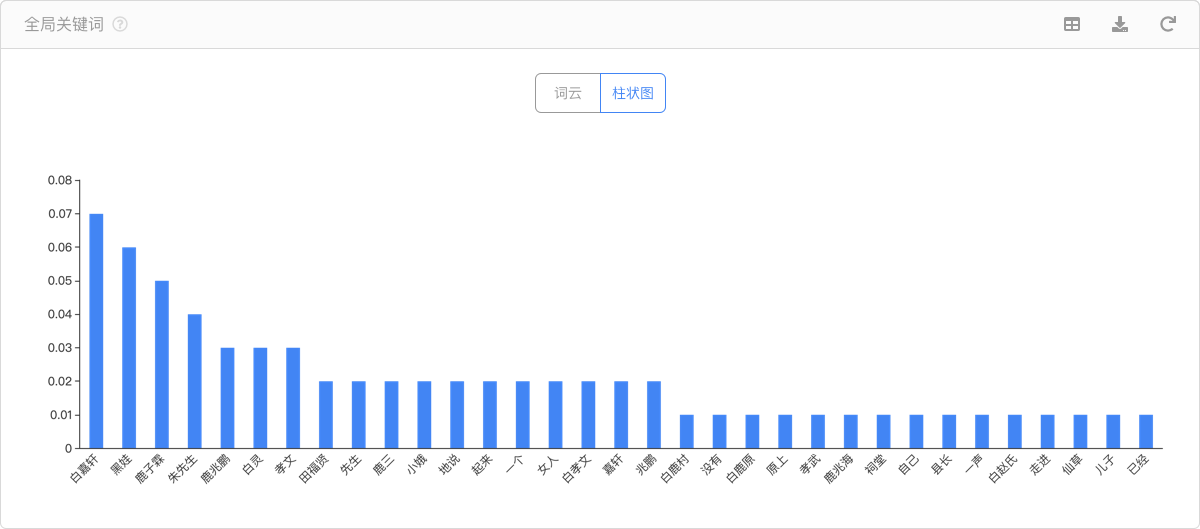Screen dimensions: 1200x529
Task: Click the 田福贤 bar
Action: [326, 414]
